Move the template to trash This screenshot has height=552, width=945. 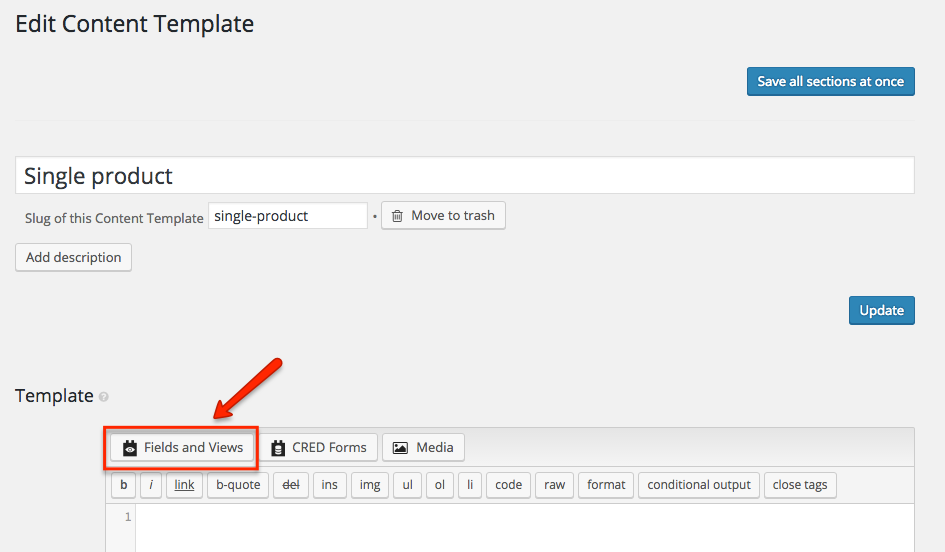(443, 215)
